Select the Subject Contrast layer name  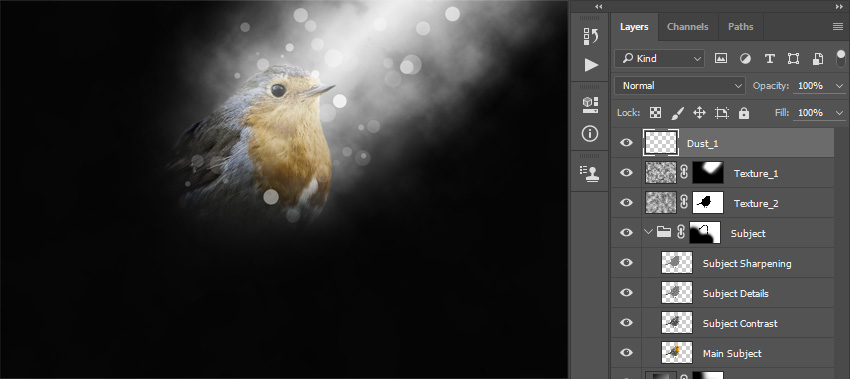(740, 323)
